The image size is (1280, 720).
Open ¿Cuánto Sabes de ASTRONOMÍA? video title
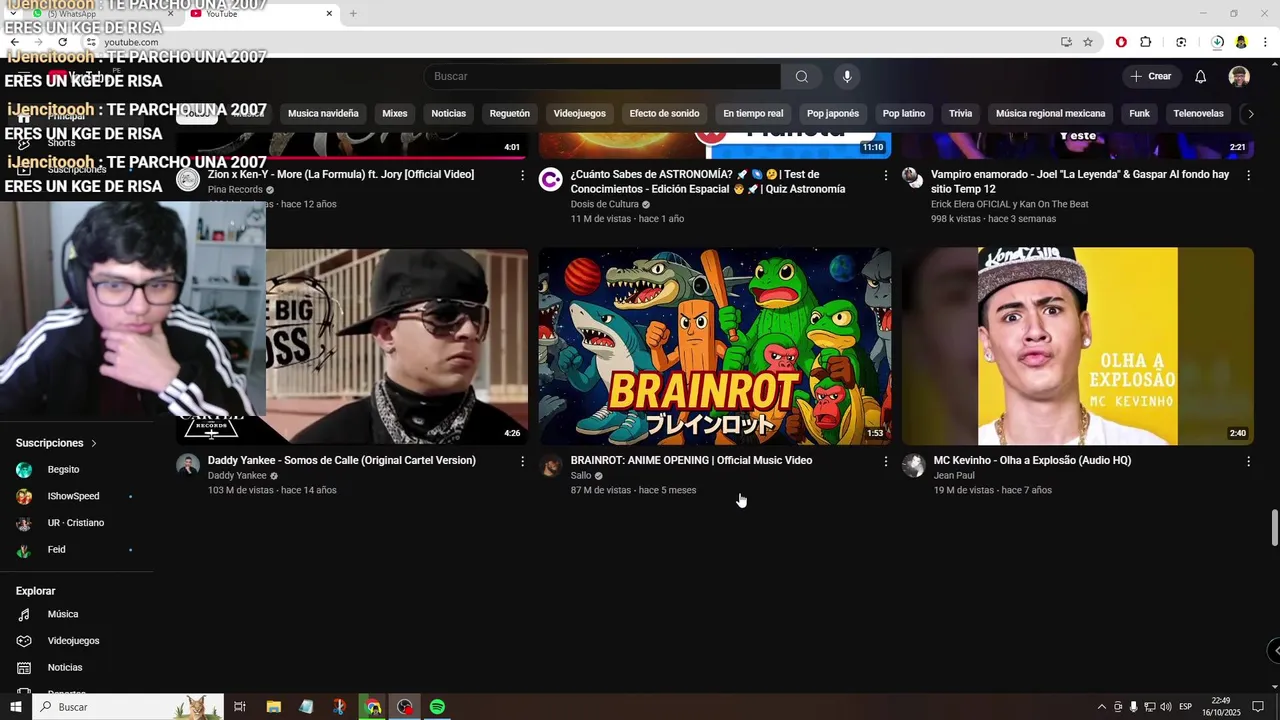point(708,181)
